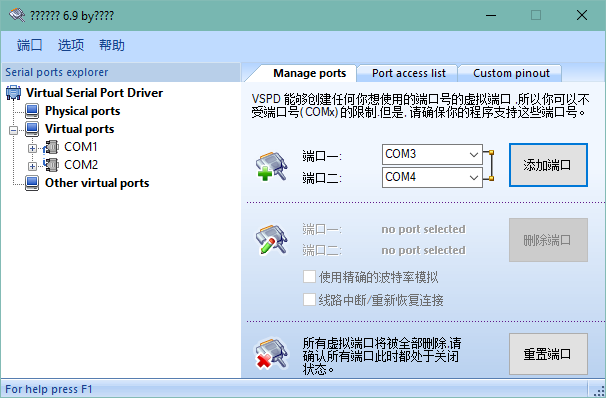Toggle 线路中断/重新恢复连接 checkbox
The image size is (606, 398).
click(x=309, y=299)
